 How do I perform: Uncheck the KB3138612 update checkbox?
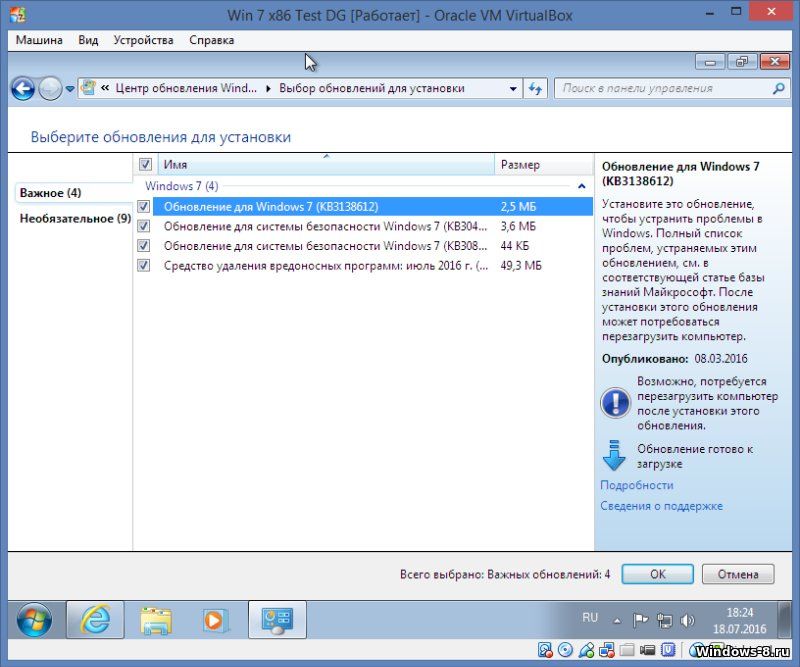[144, 207]
